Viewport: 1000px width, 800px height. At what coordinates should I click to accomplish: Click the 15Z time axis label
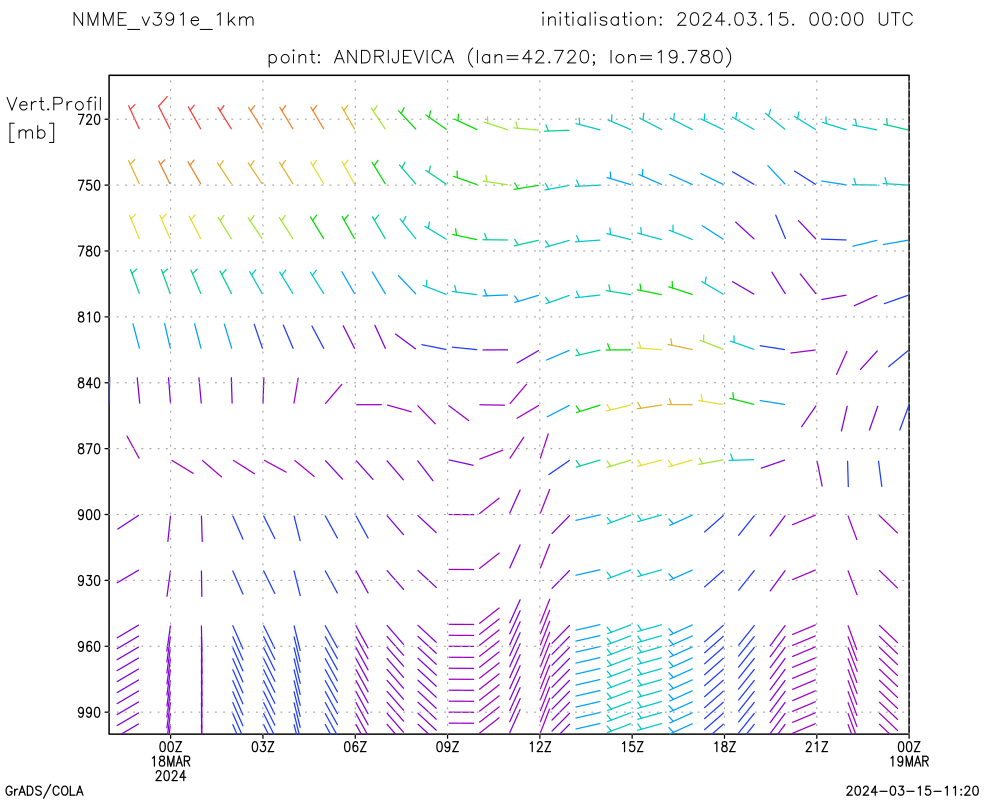point(632,747)
